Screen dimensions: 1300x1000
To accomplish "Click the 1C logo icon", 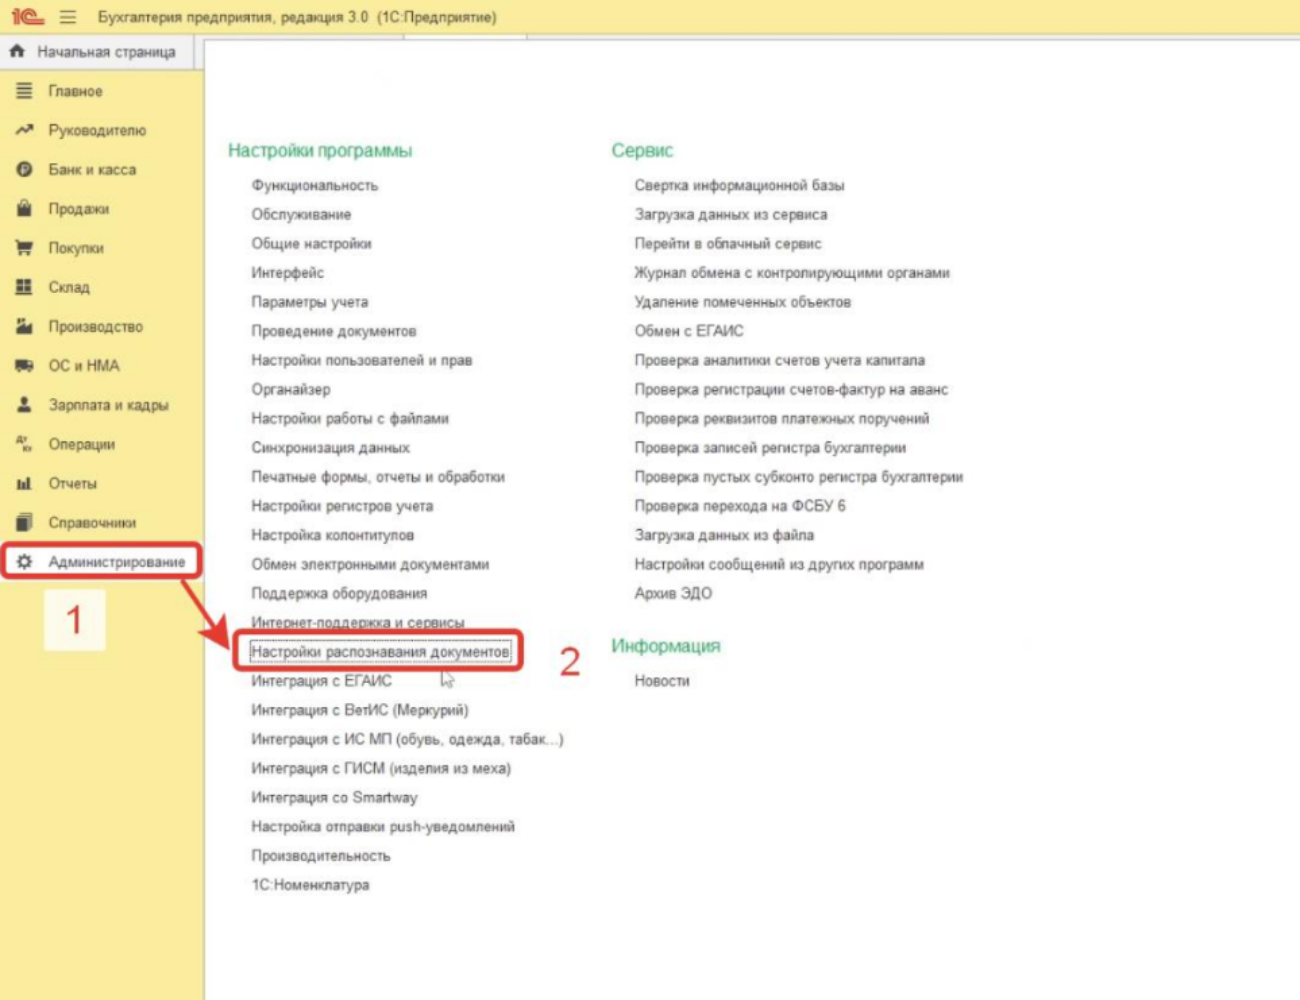I will click(x=27, y=17).
